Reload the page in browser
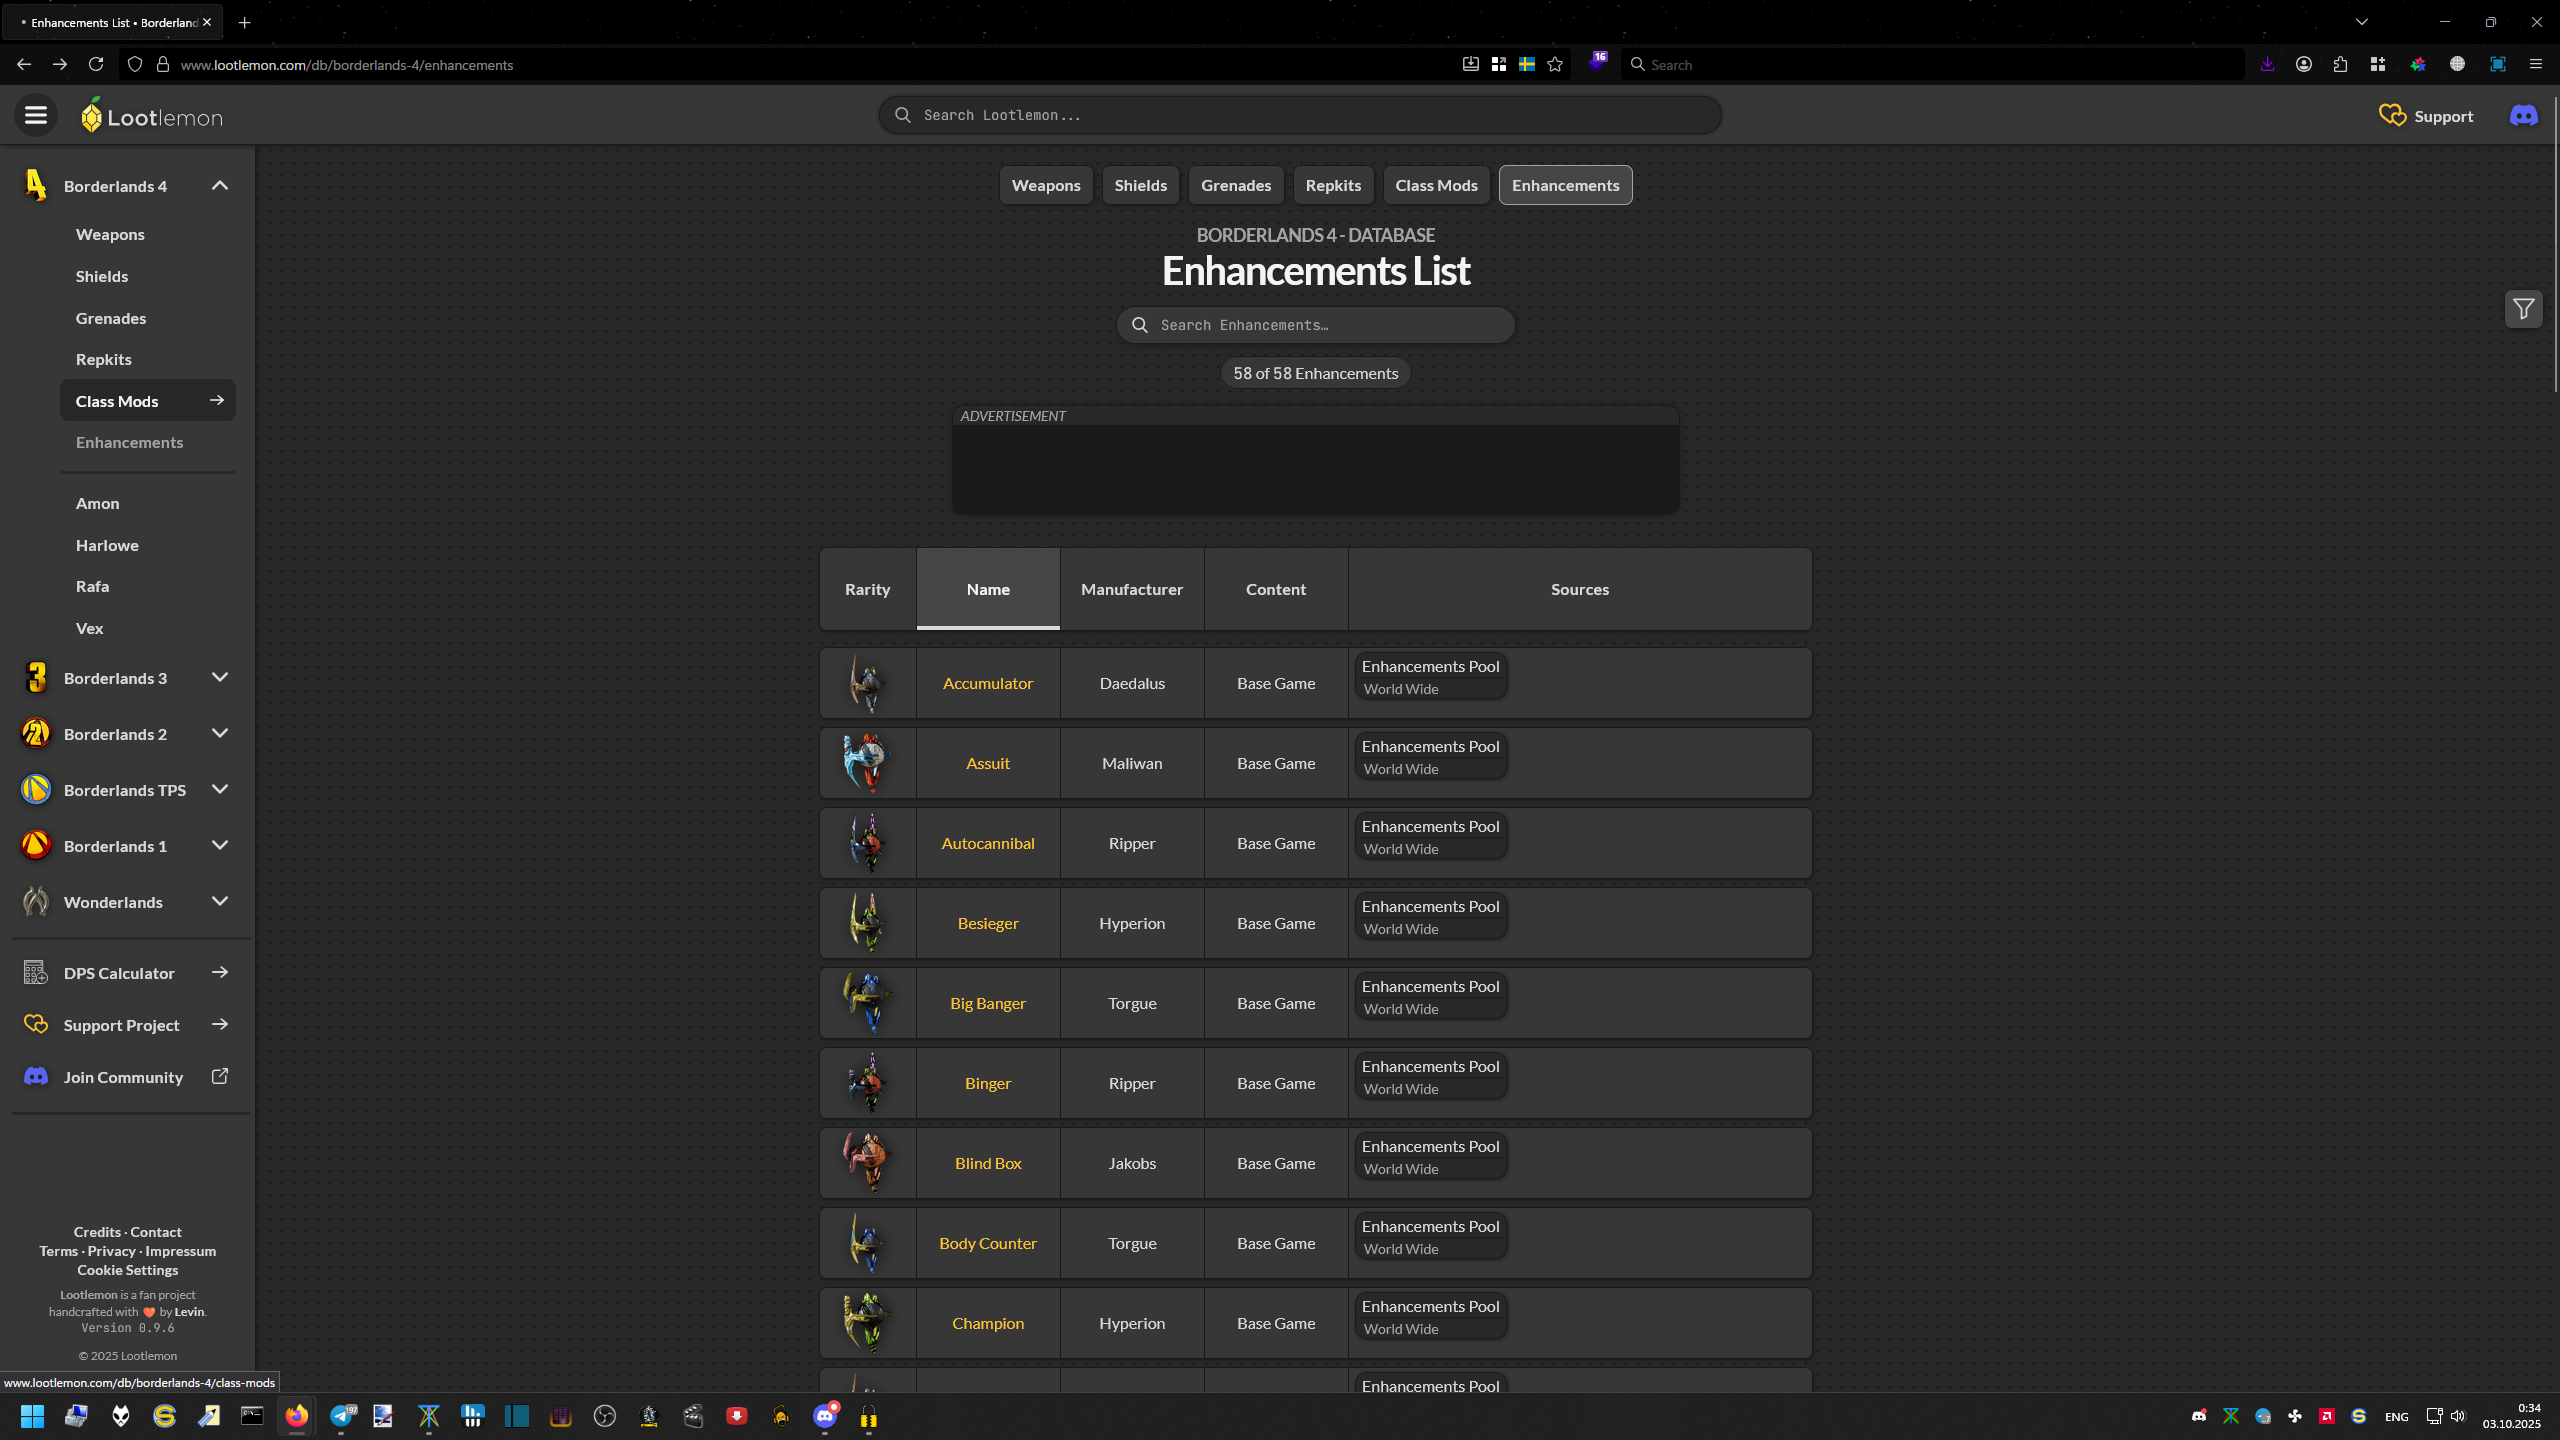This screenshot has height=1440, width=2560. [96, 65]
